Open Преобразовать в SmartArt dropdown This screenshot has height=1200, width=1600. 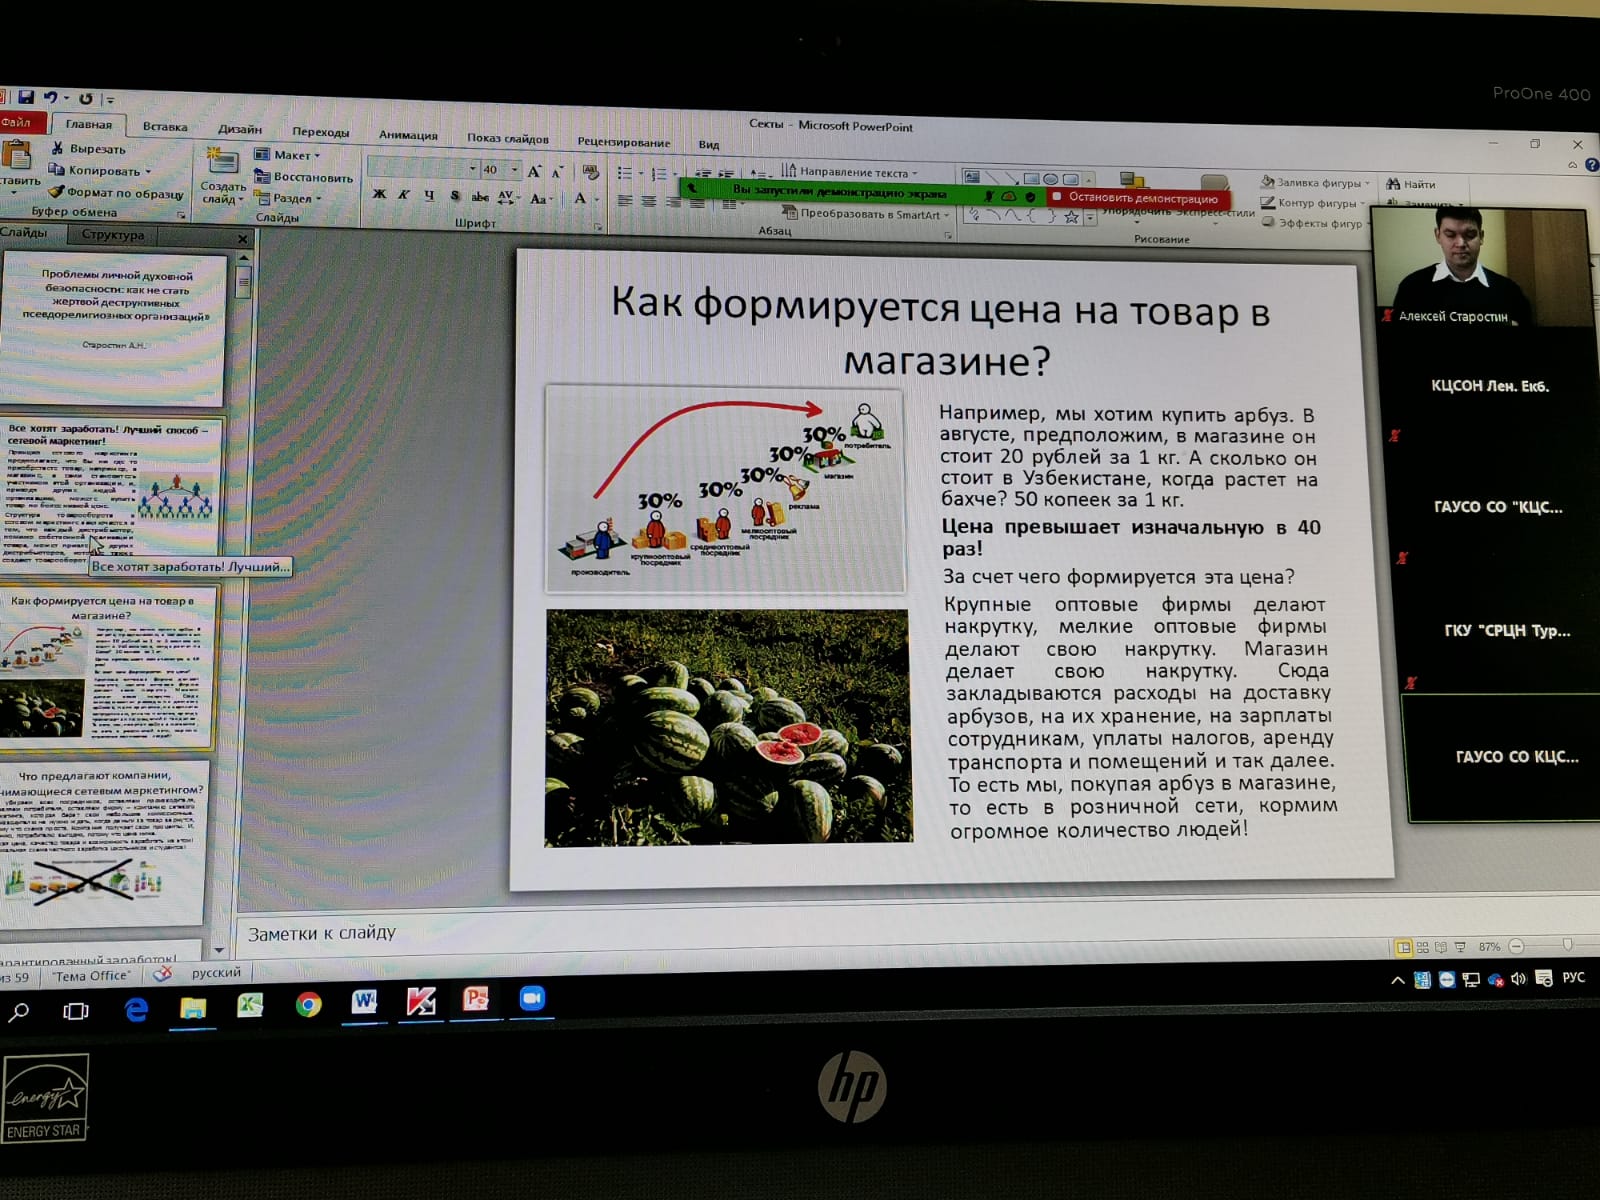(866, 213)
